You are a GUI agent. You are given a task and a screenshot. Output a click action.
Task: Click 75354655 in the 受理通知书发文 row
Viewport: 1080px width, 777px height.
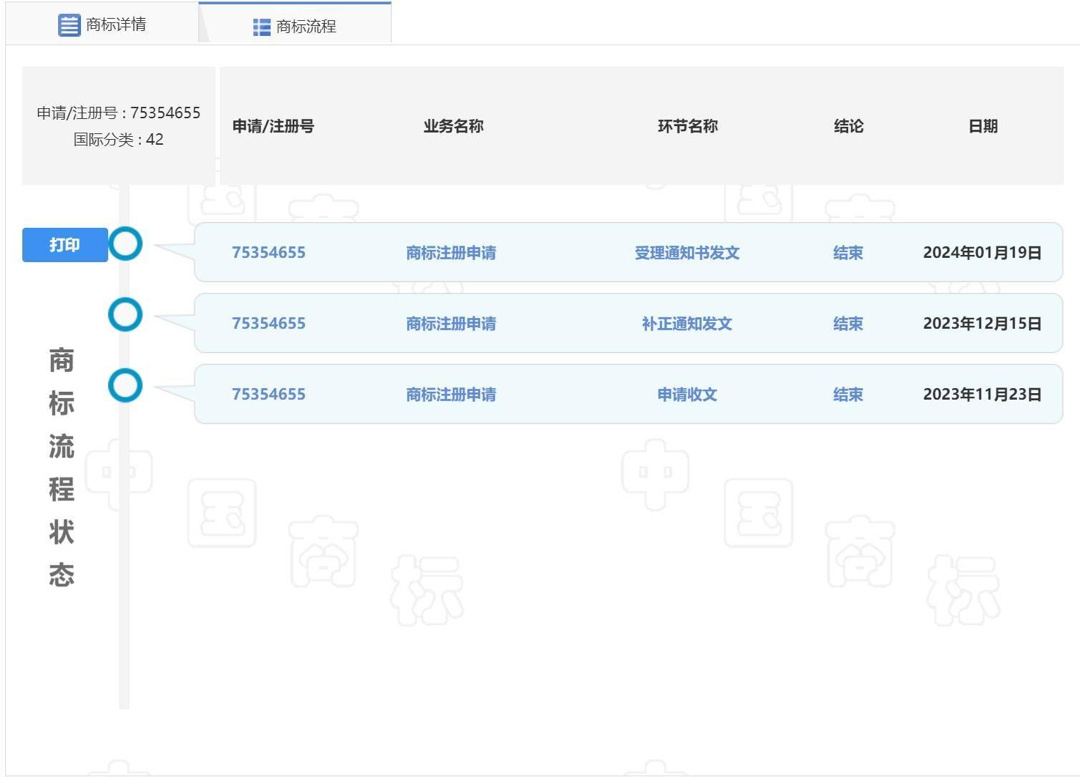point(269,253)
